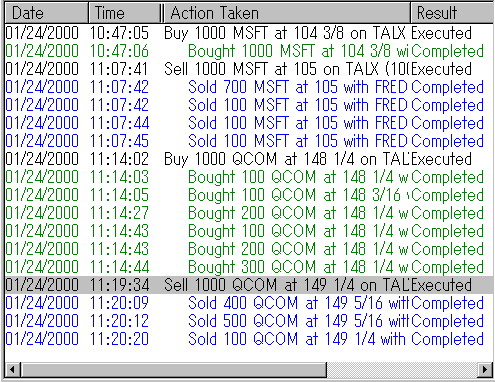
Task: Select row 'Buy 1000 MSFT at 104 3/8'
Action: point(249,33)
